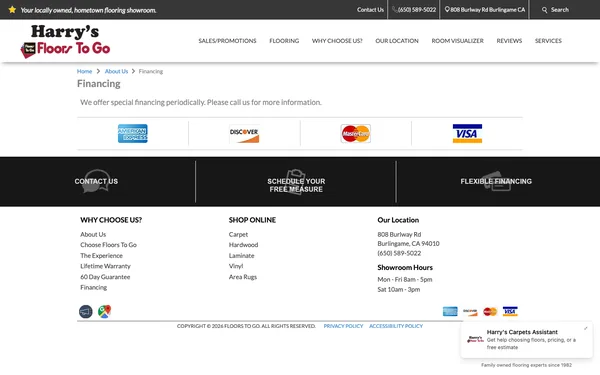600x375 pixels.
Task: Open the Privacy Policy link
Action: point(343,326)
